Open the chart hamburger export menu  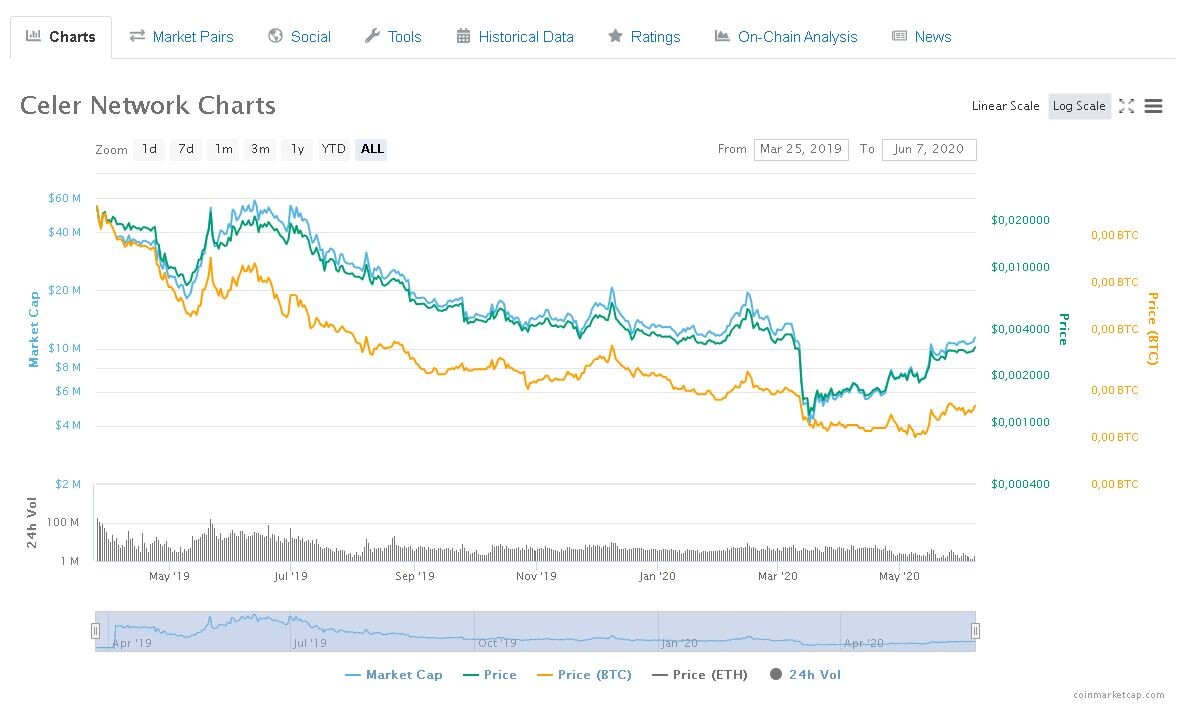pos(1153,106)
